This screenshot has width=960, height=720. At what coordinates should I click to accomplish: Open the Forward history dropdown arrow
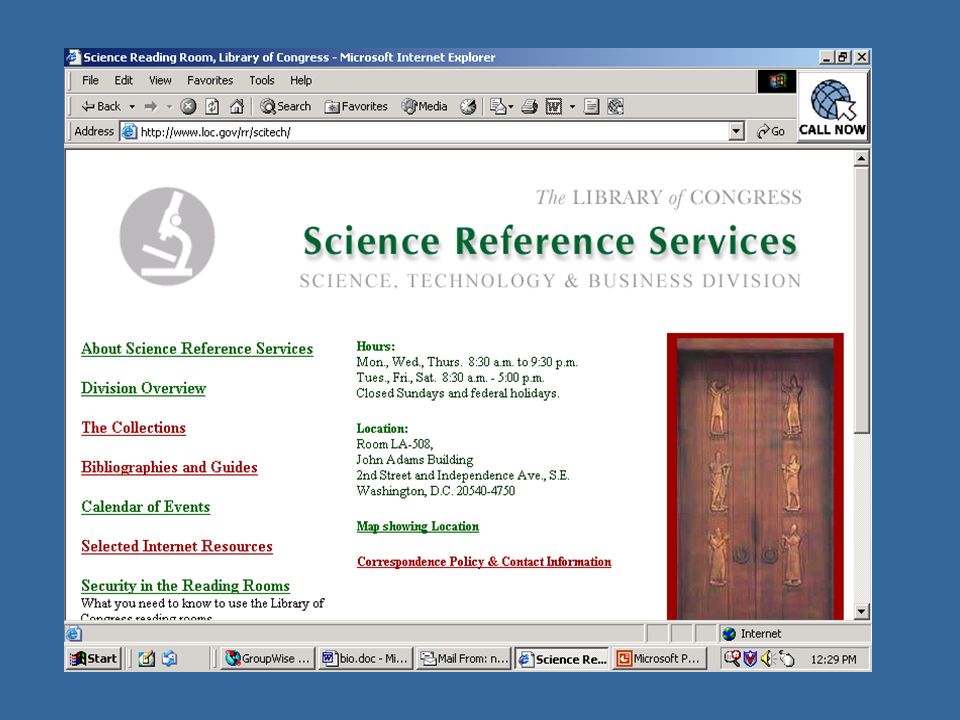point(169,107)
